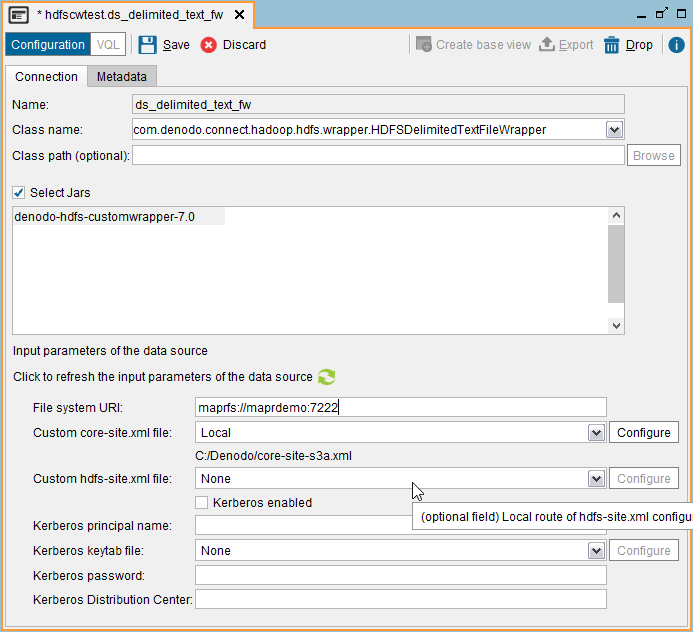Select denodo-hdfs-customwrapper-7.0 jar entry
Viewport: 693px width, 632px height.
tap(118, 217)
